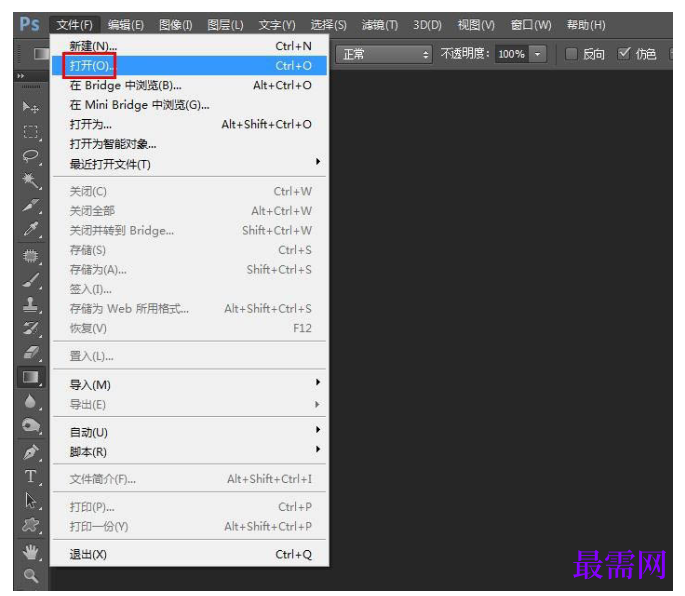This screenshot has height=596, width=685.
Task: Click 文件简介(F)... menu entry
Action: [189, 479]
